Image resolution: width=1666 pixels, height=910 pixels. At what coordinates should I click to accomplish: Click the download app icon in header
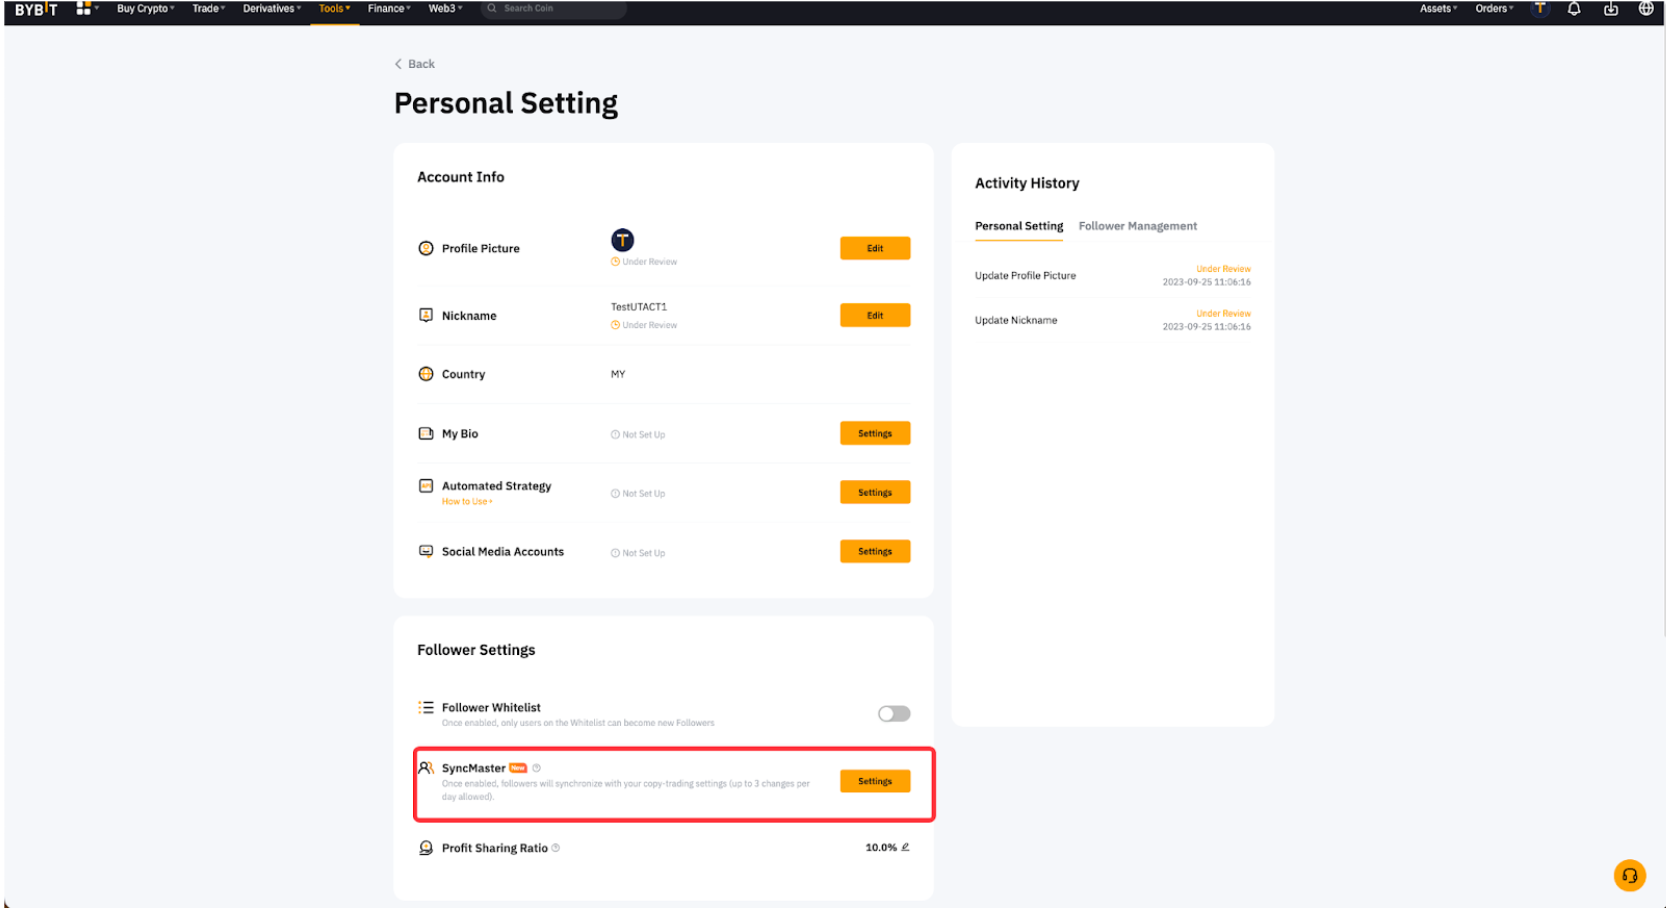click(1610, 8)
